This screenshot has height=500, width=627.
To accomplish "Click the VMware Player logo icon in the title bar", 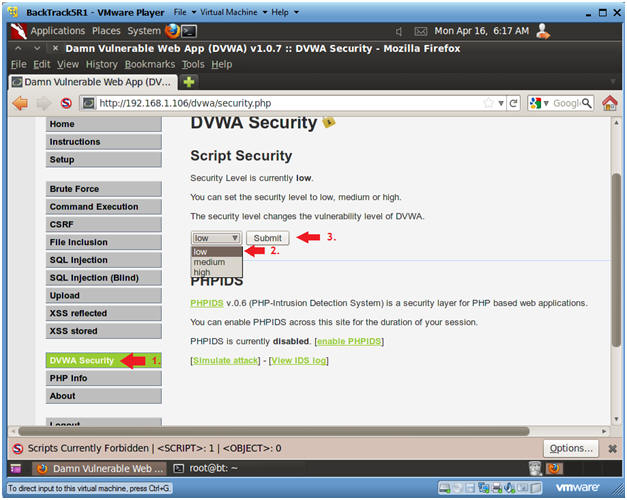I will click(13, 12).
